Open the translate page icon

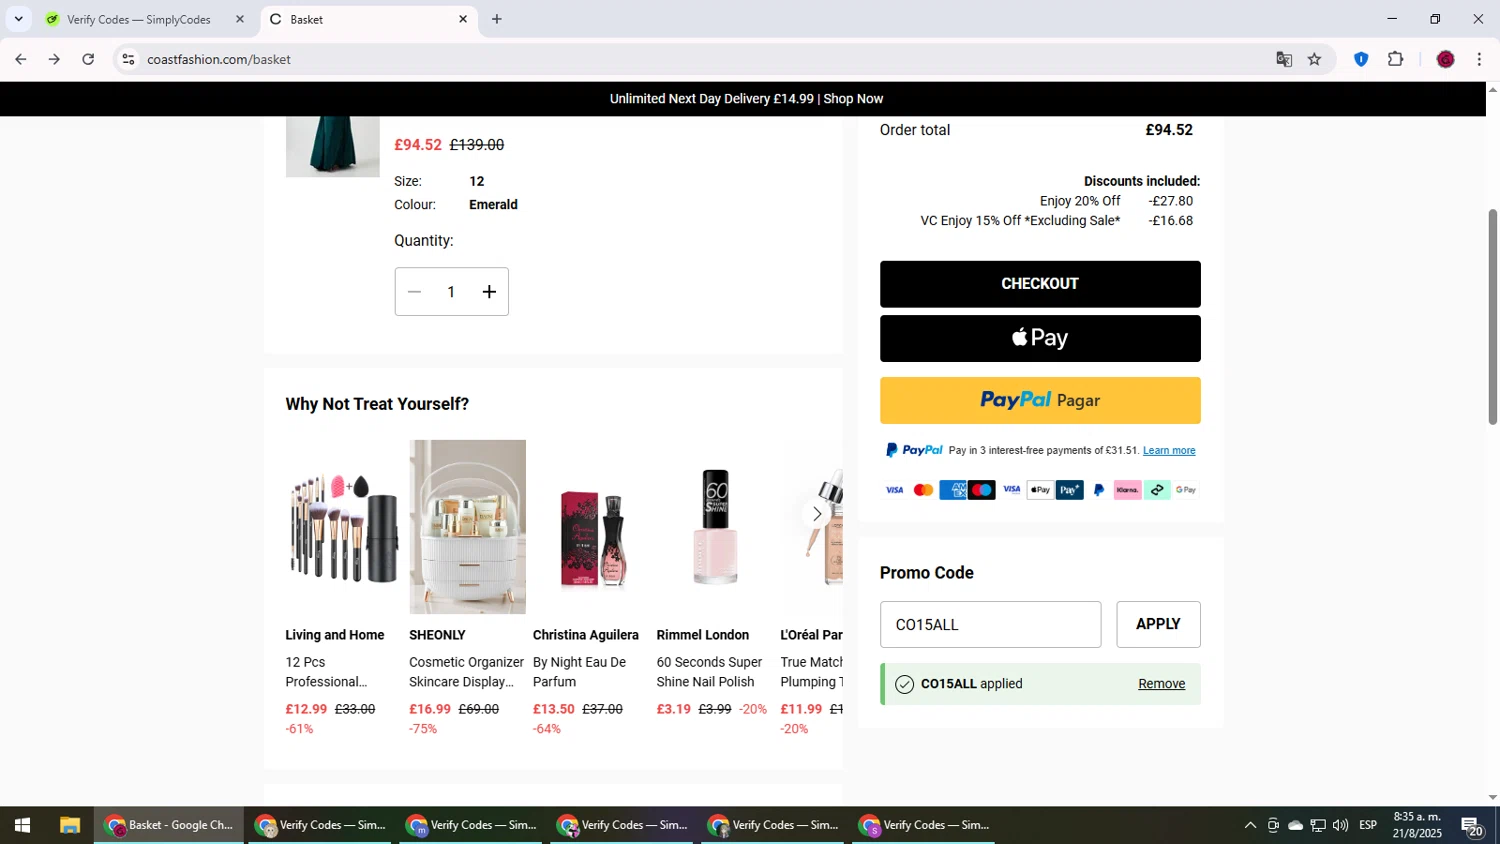point(1284,59)
